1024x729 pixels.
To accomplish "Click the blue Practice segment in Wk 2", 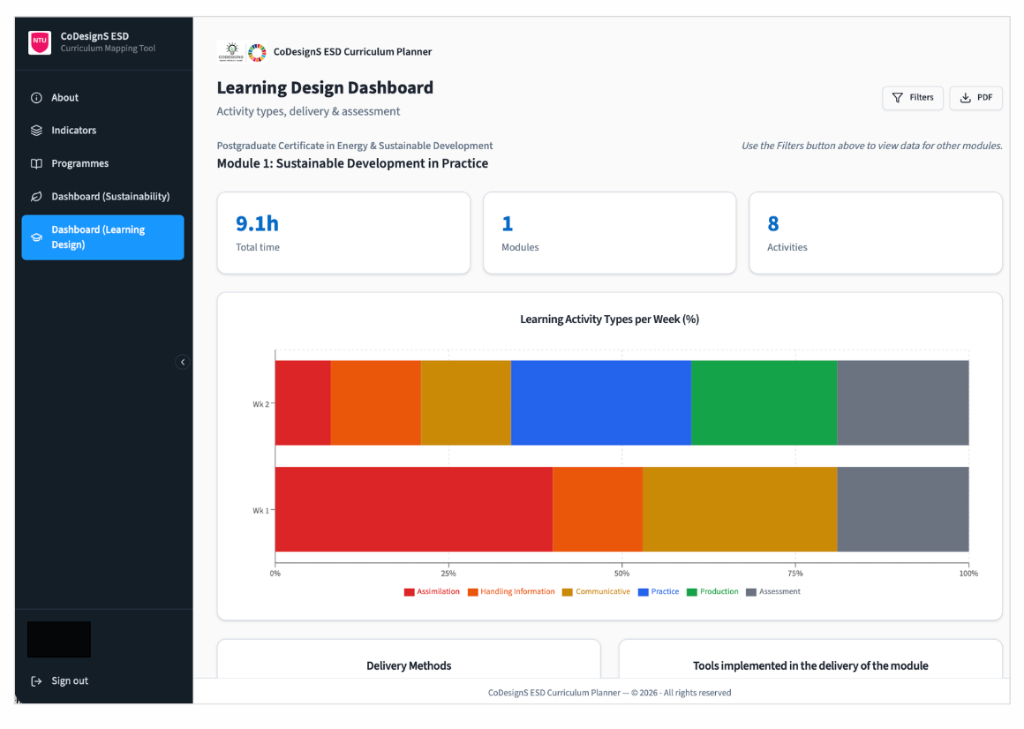I will tap(601, 403).
